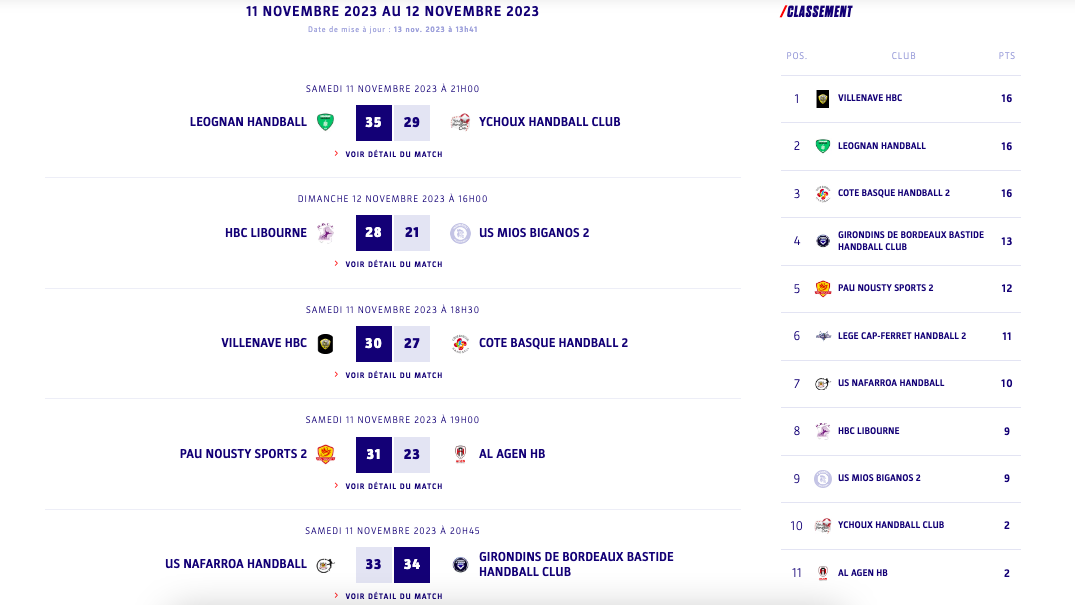Click HBC Libourne logo in match row
This screenshot has height=605, width=1075.
pyautogui.click(x=325, y=233)
